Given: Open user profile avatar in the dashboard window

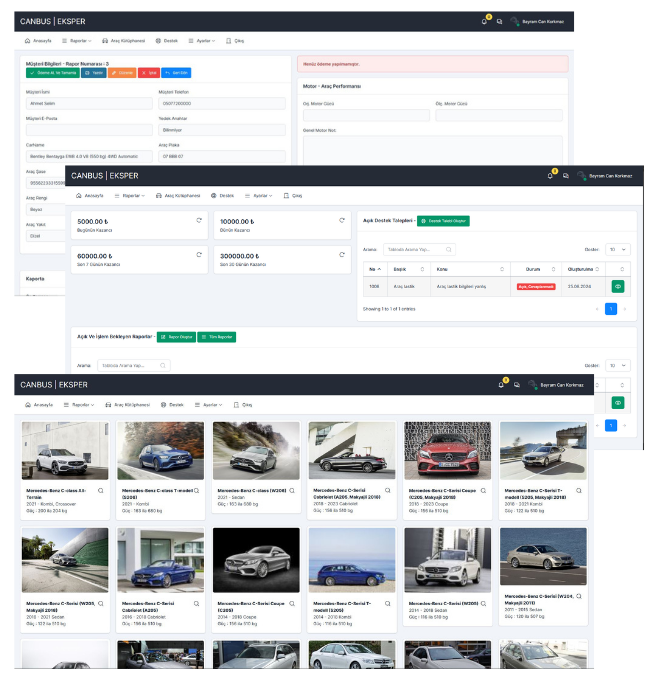Looking at the screenshot, I should tap(581, 176).
